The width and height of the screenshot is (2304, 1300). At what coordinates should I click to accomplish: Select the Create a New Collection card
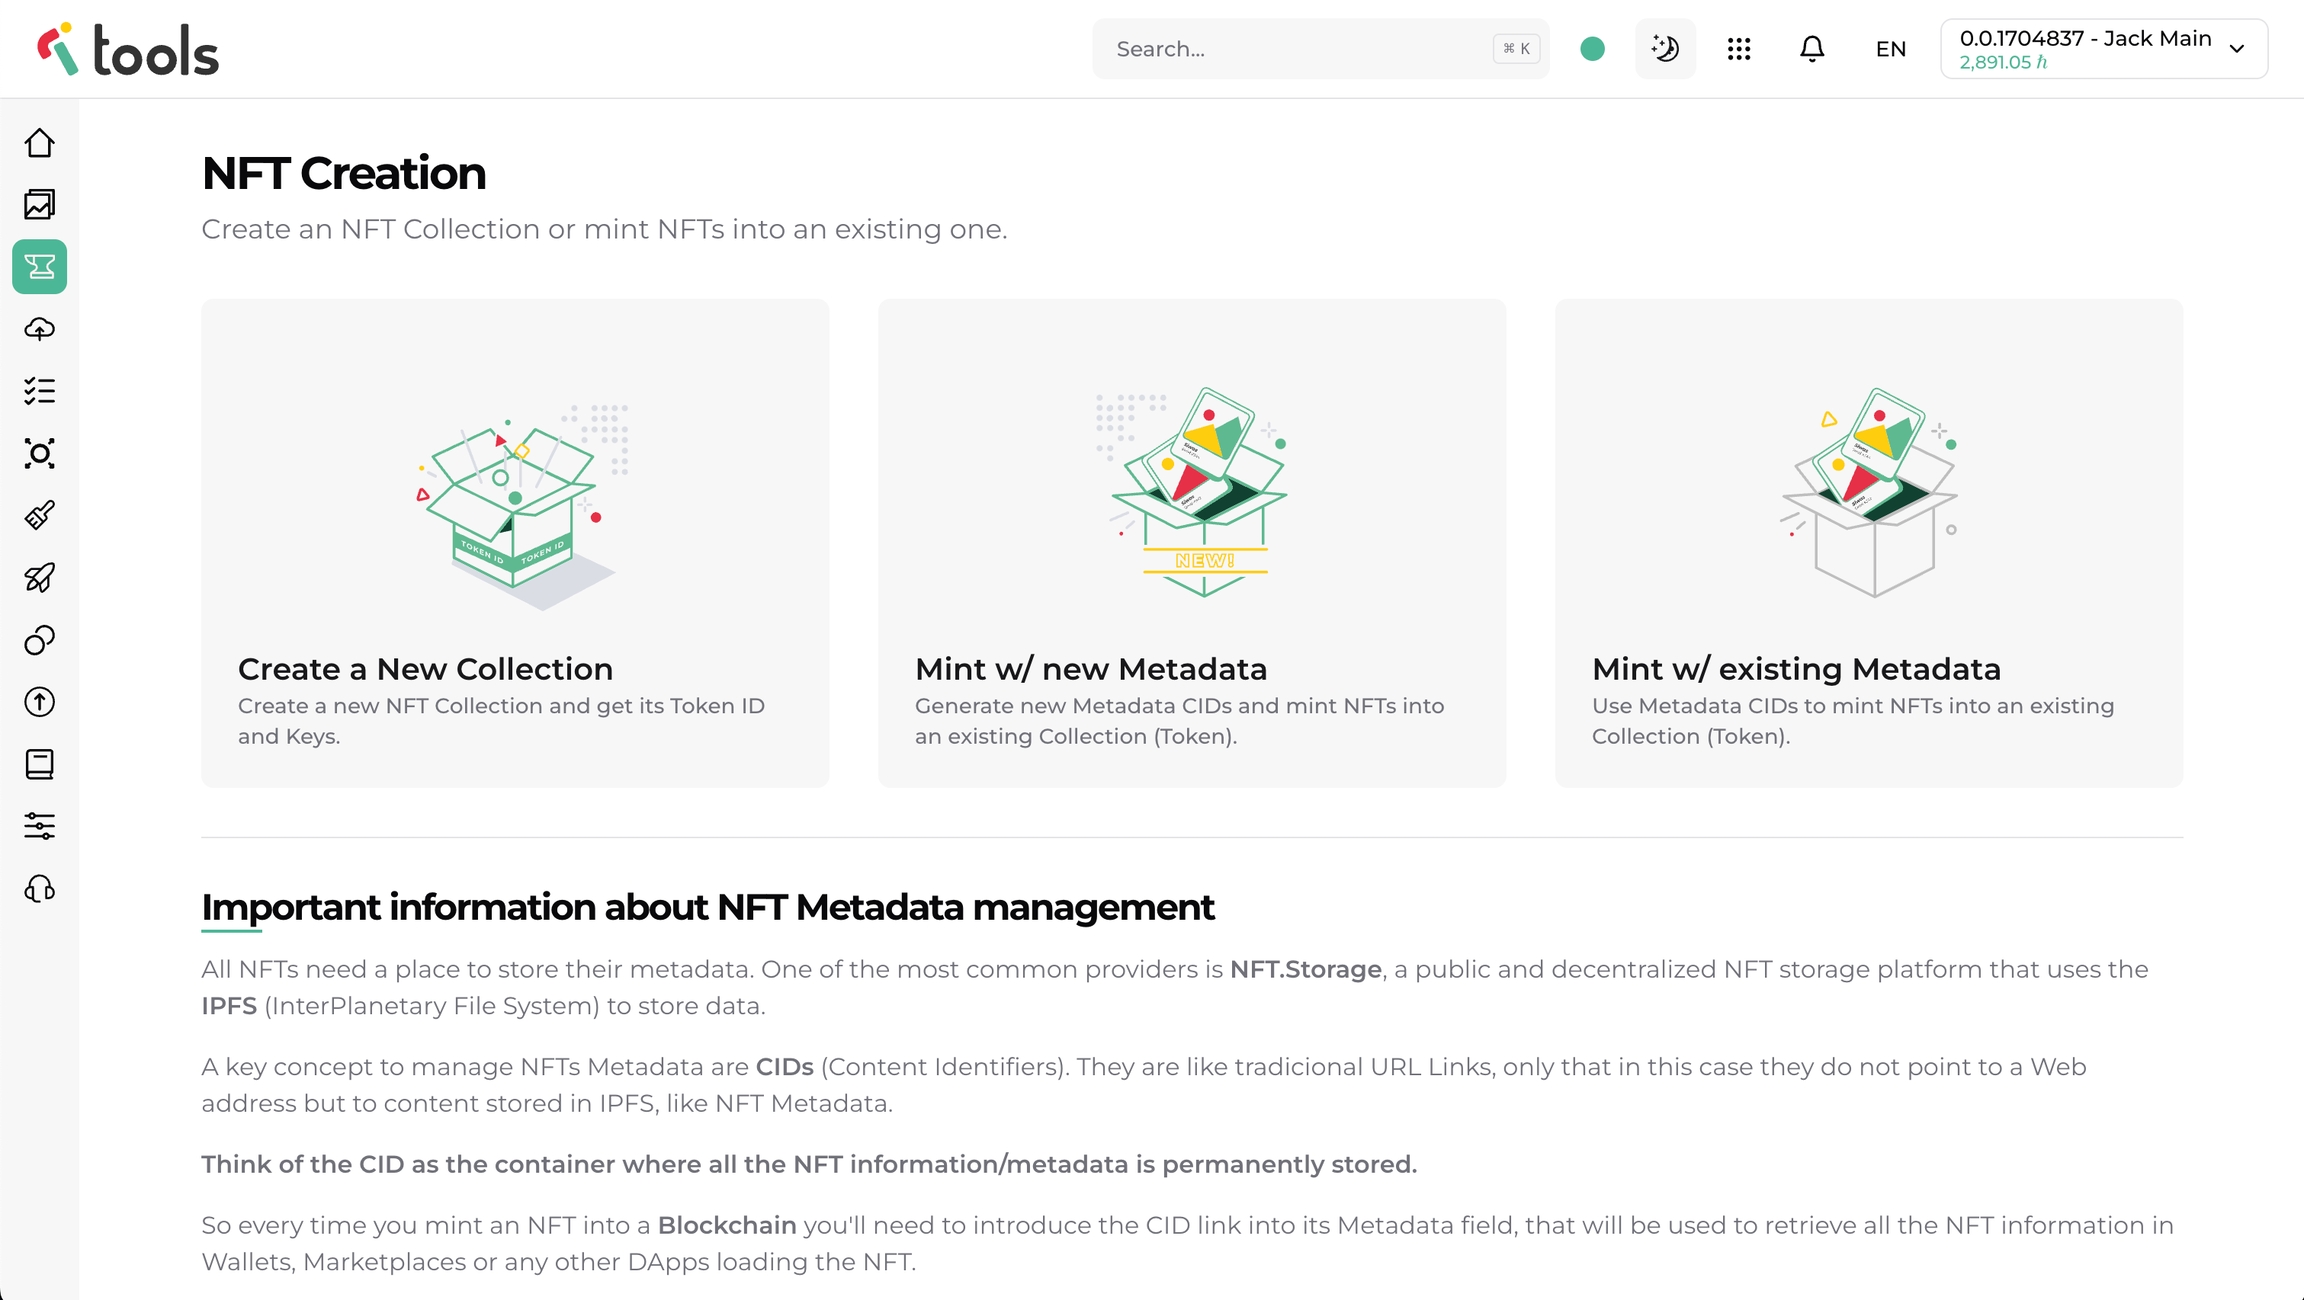pyautogui.click(x=515, y=543)
